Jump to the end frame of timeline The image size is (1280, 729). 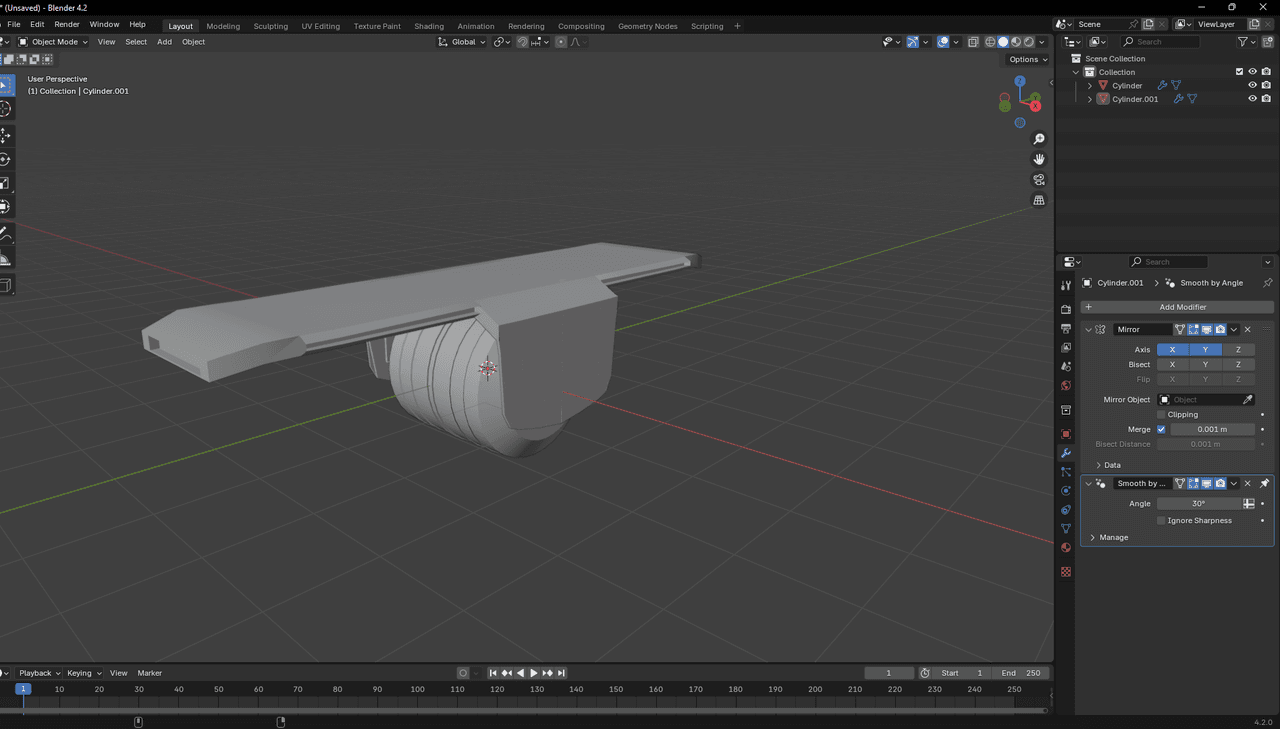pyautogui.click(x=561, y=673)
